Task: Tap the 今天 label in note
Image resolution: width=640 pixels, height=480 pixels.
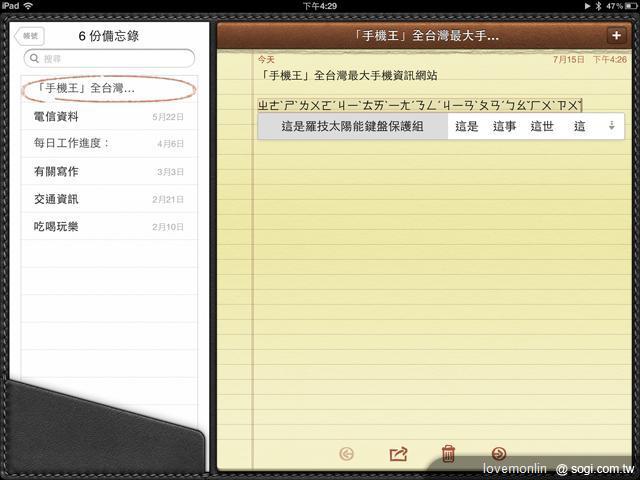Action: pos(266,60)
